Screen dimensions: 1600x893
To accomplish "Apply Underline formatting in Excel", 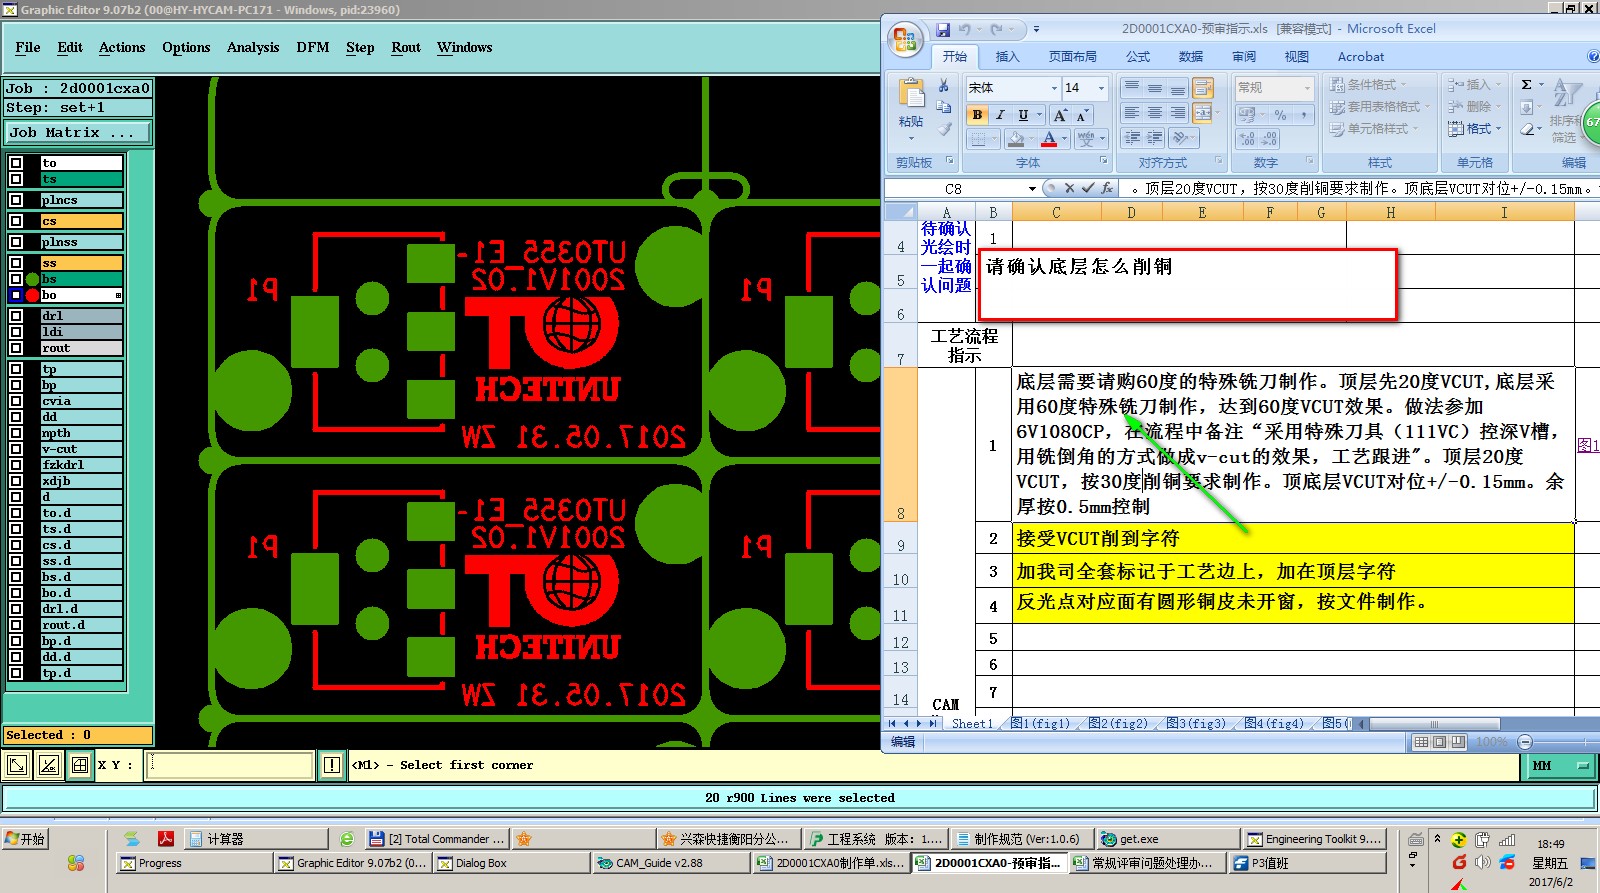I will click(x=1023, y=115).
